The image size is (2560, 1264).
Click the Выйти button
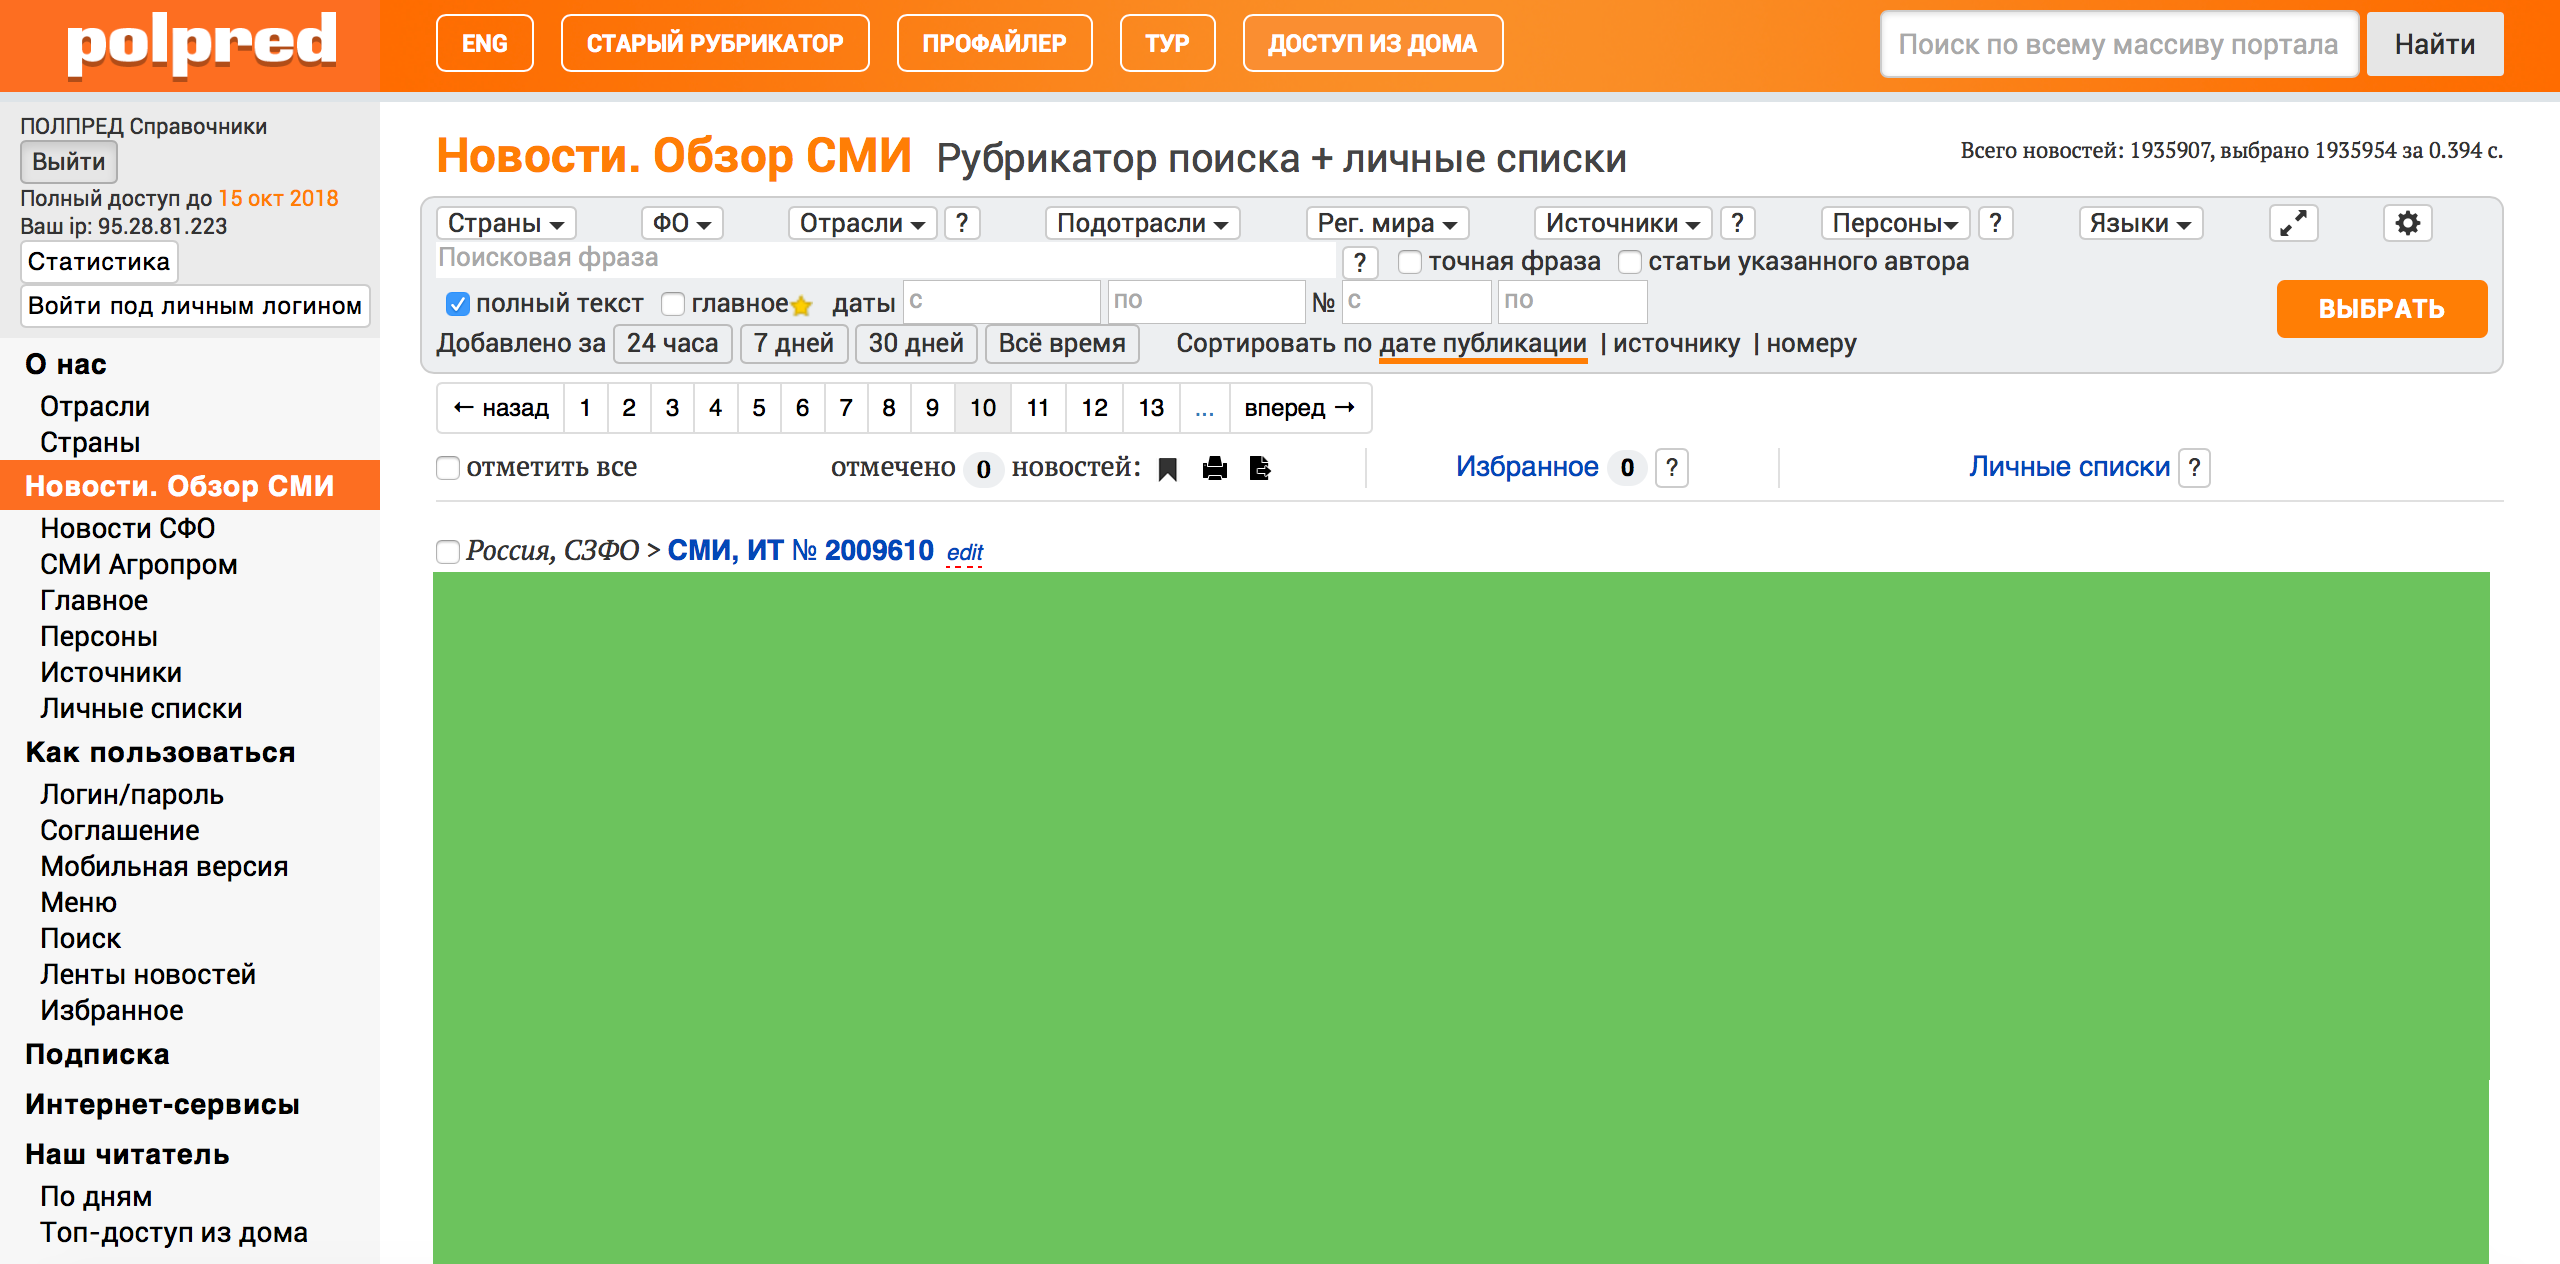point(69,162)
